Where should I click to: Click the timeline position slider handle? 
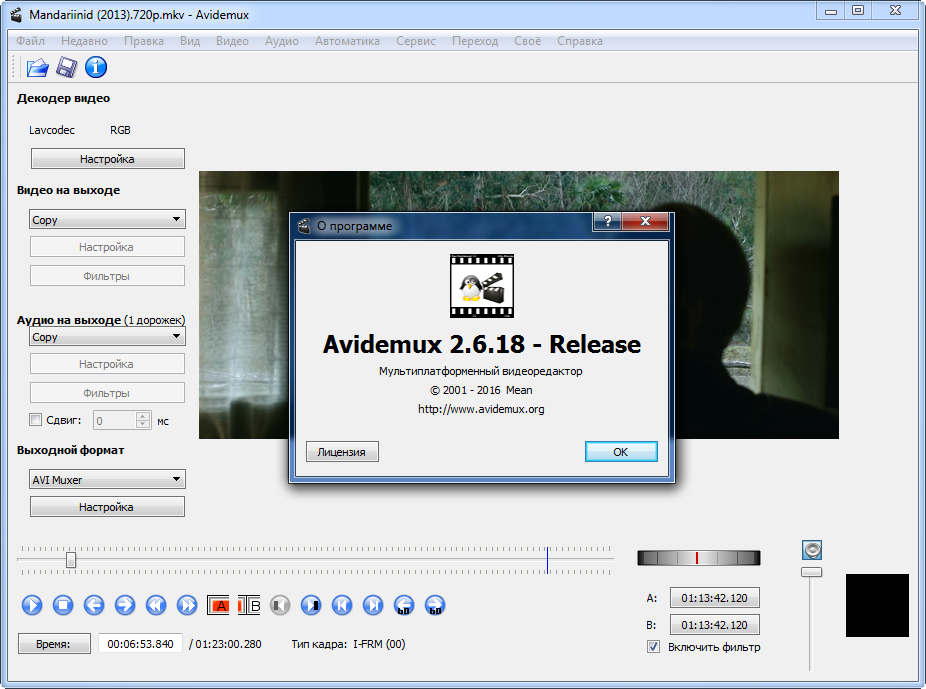click(x=71, y=560)
